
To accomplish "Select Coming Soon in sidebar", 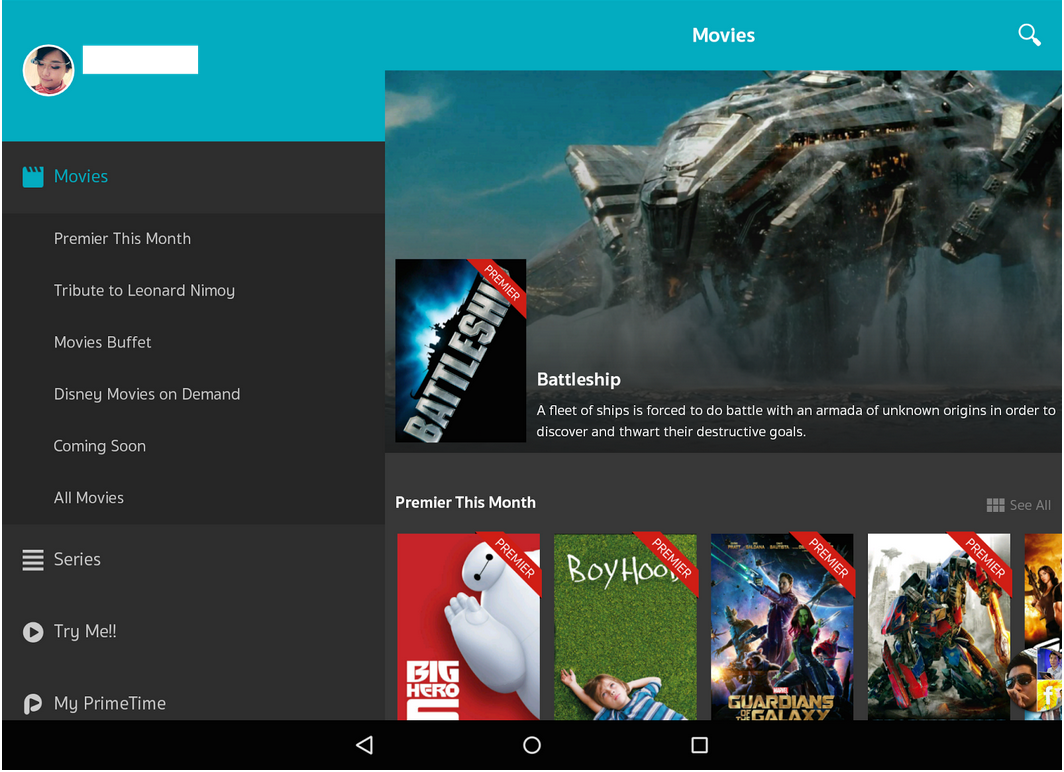I will coord(193,446).
